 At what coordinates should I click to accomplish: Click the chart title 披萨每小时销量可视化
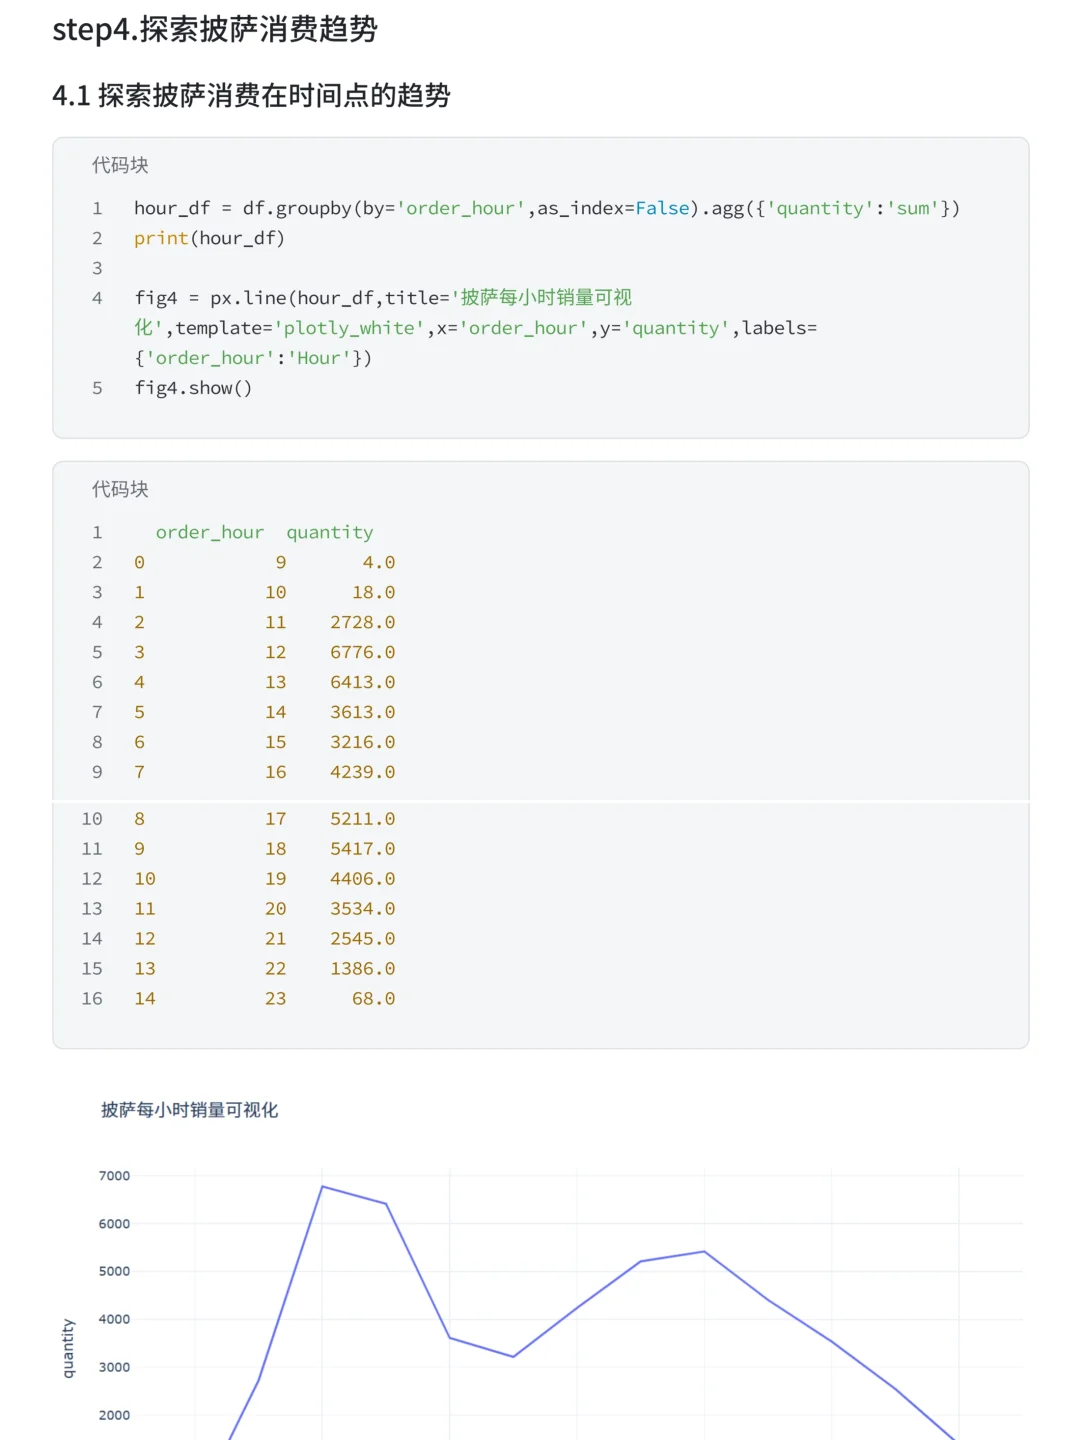(190, 1110)
